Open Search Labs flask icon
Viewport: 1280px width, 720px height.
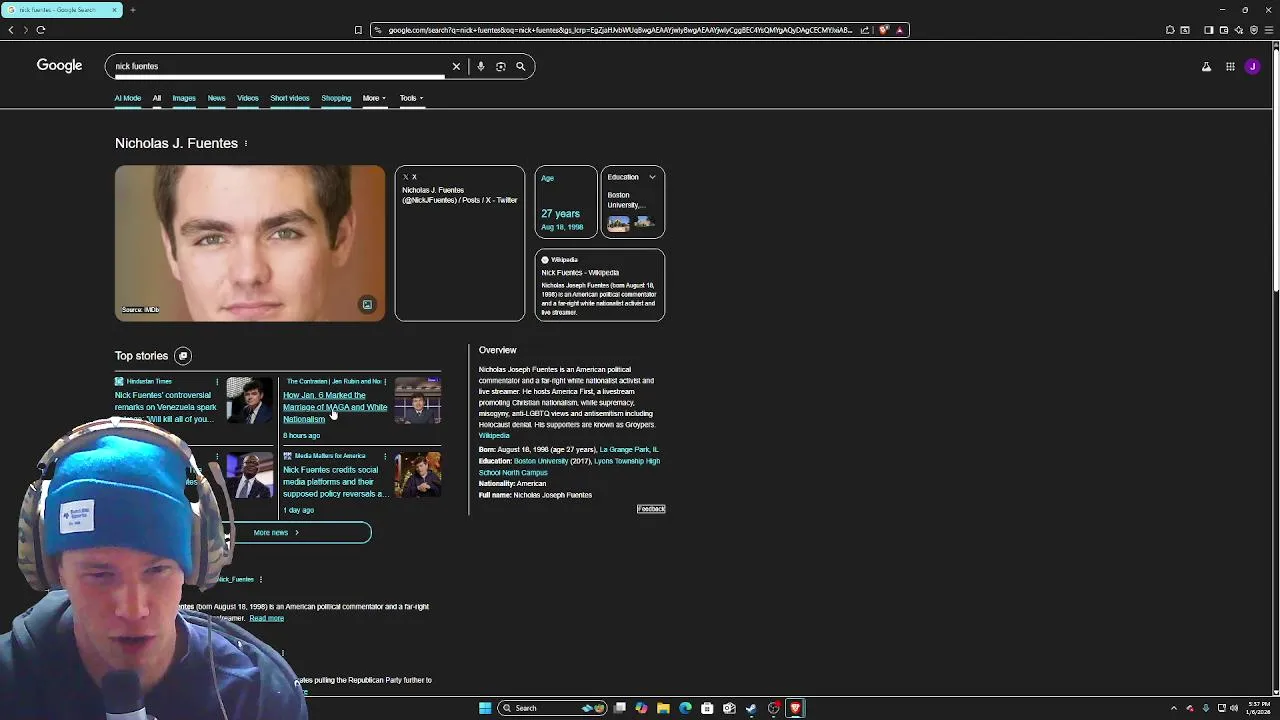tap(1206, 67)
